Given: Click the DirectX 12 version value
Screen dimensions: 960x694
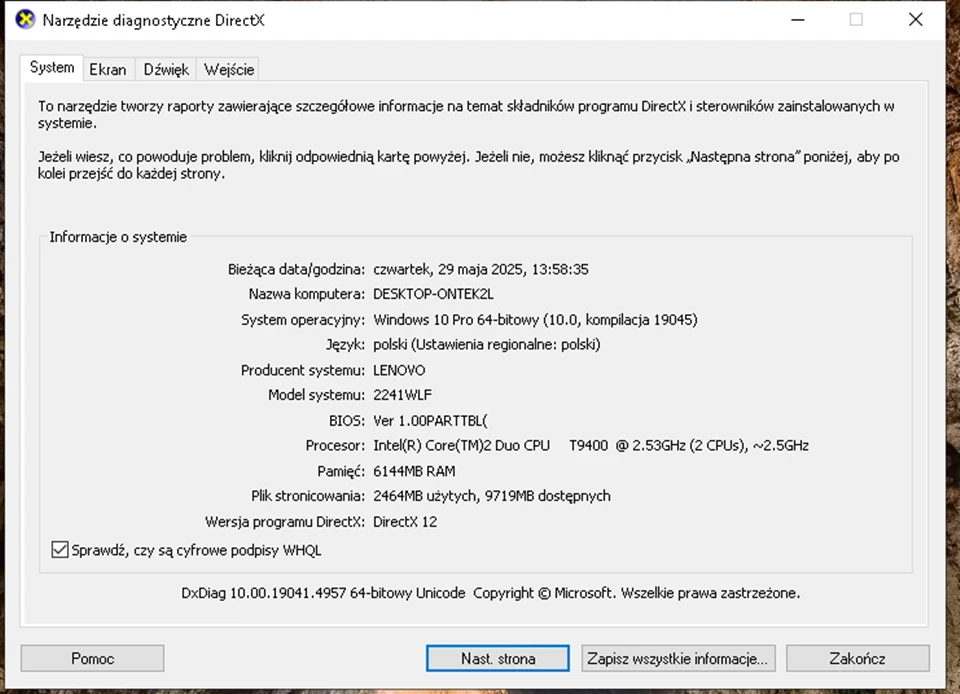Looking at the screenshot, I should (405, 522).
